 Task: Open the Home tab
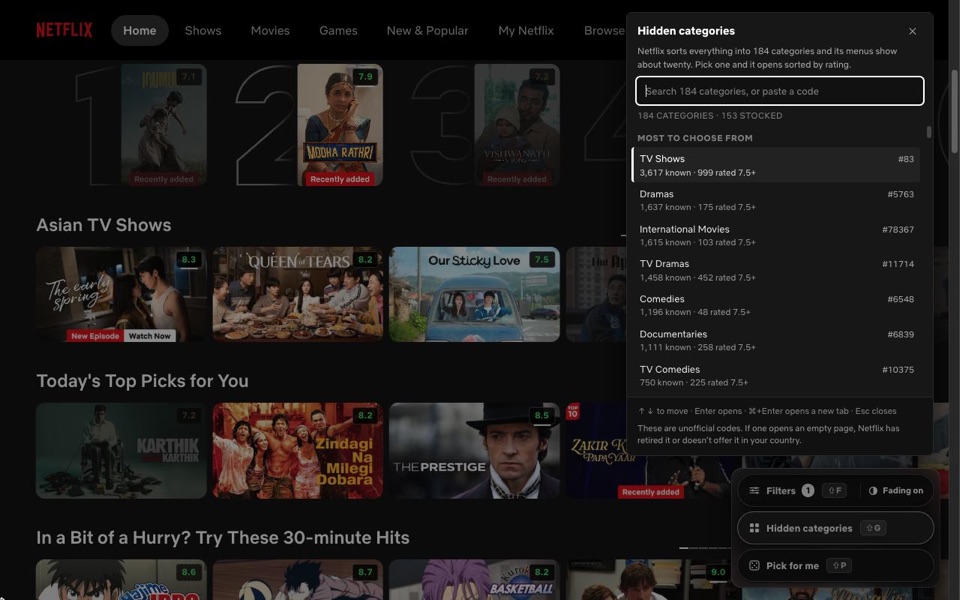tap(140, 31)
